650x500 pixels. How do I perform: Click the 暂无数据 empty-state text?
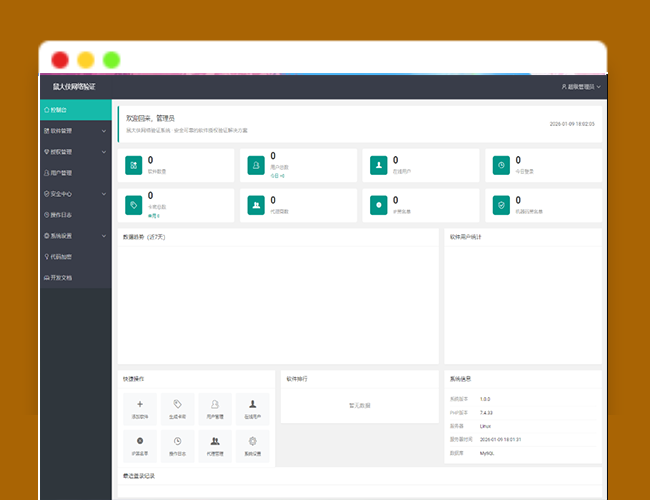pyautogui.click(x=359, y=405)
